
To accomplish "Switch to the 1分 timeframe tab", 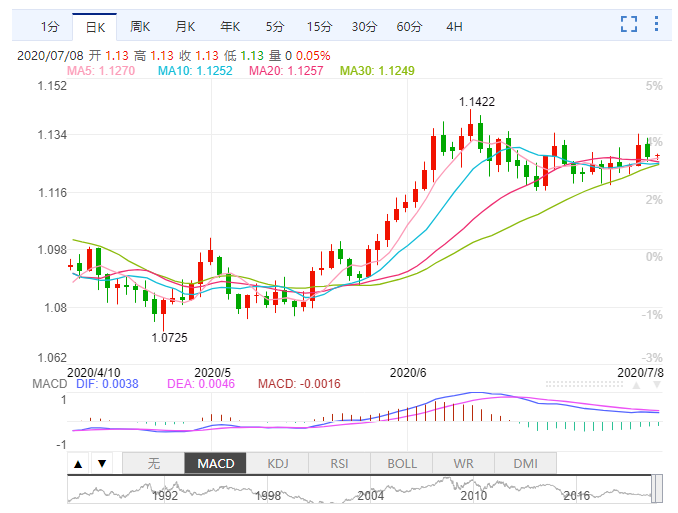I will pyautogui.click(x=49, y=26).
